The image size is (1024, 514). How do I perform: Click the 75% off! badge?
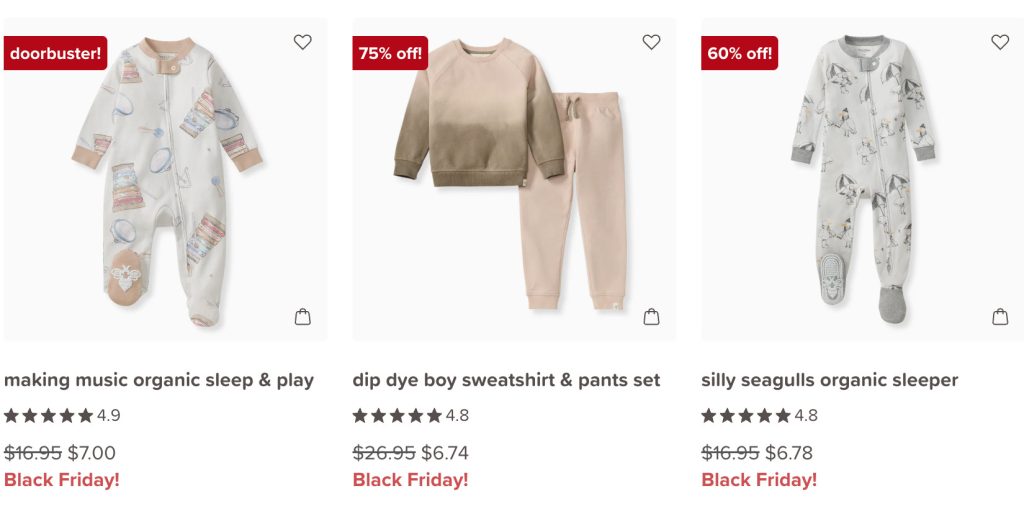coord(390,53)
